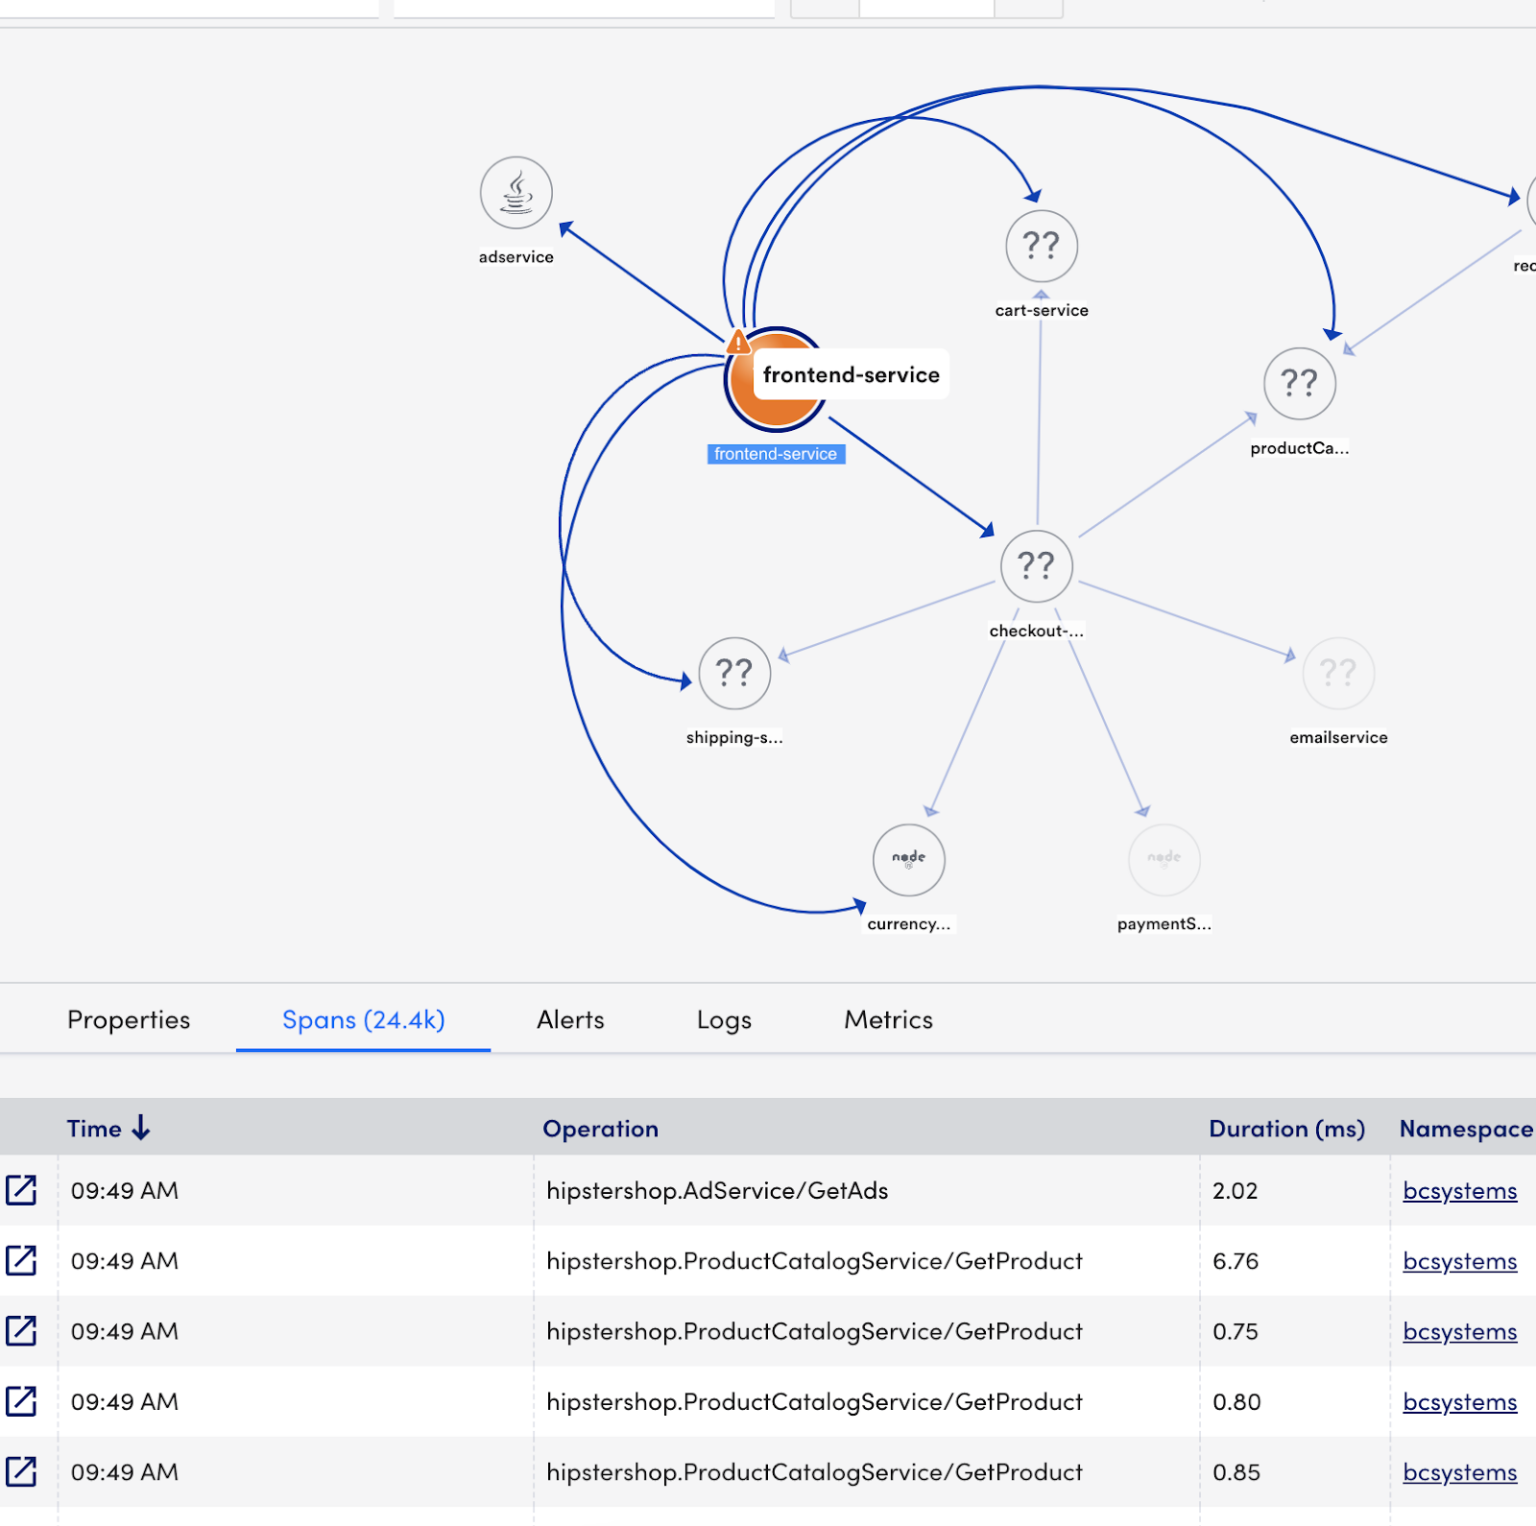The width and height of the screenshot is (1536, 1526).
Task: Click the frontend-service label below the node
Action: (x=775, y=453)
